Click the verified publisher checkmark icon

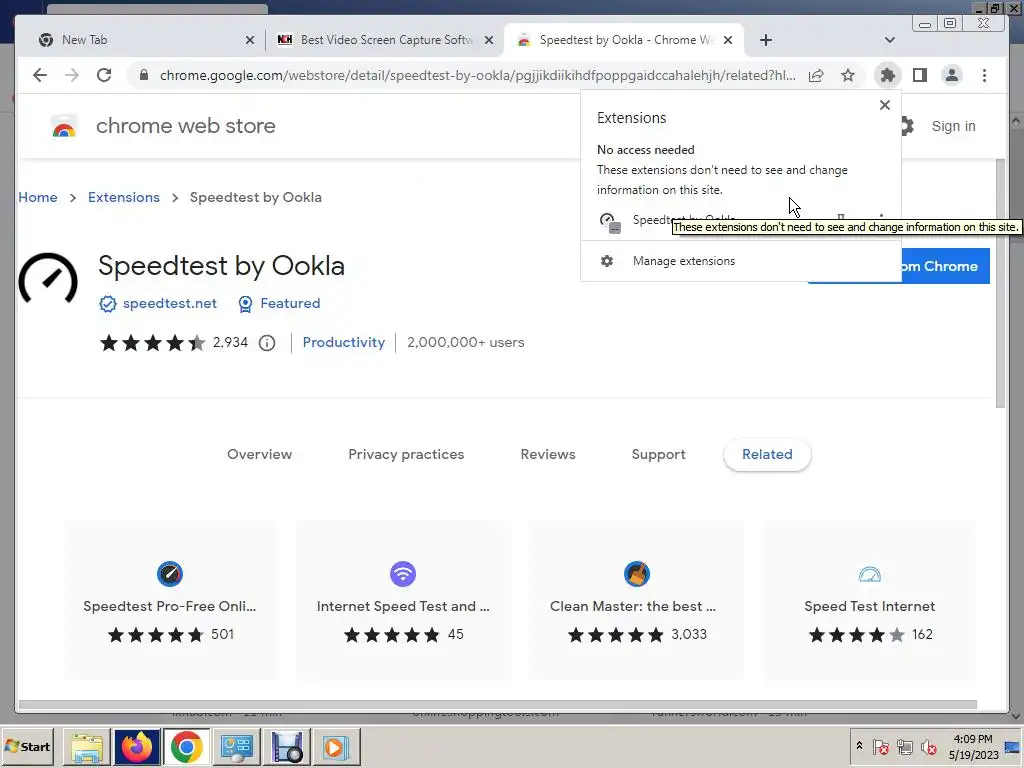pos(108,304)
